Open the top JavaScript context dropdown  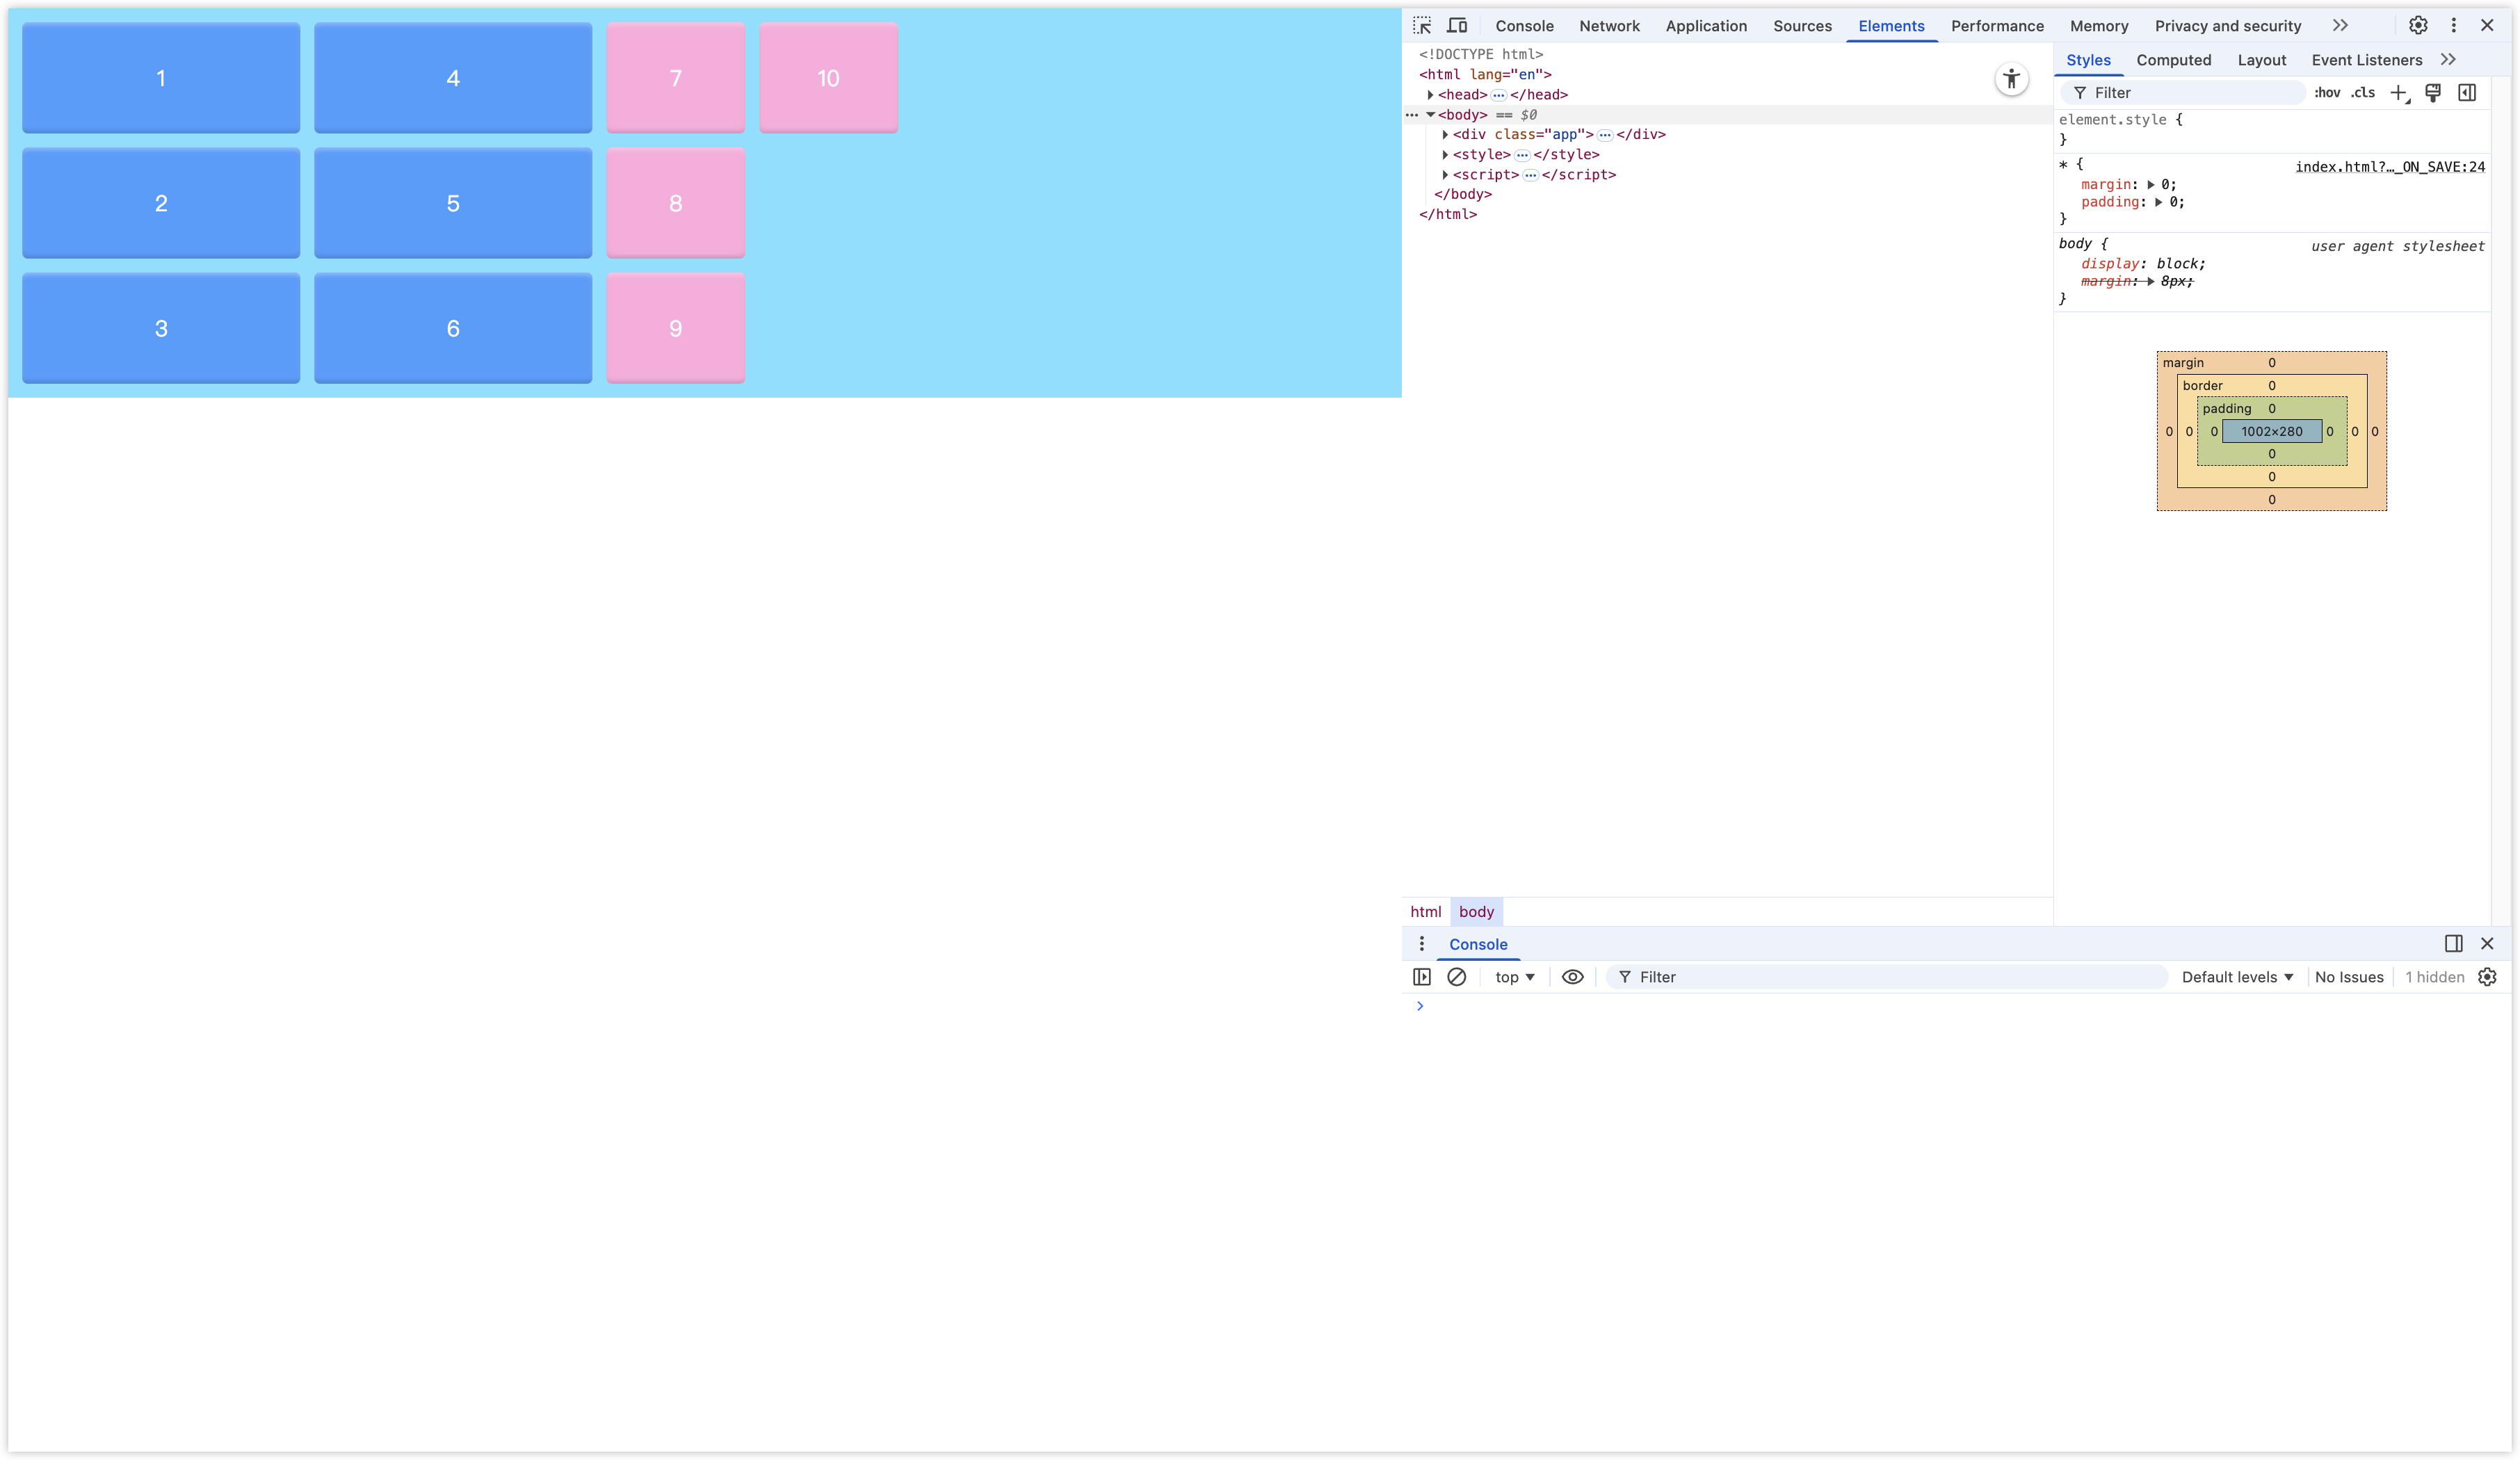(1514, 977)
